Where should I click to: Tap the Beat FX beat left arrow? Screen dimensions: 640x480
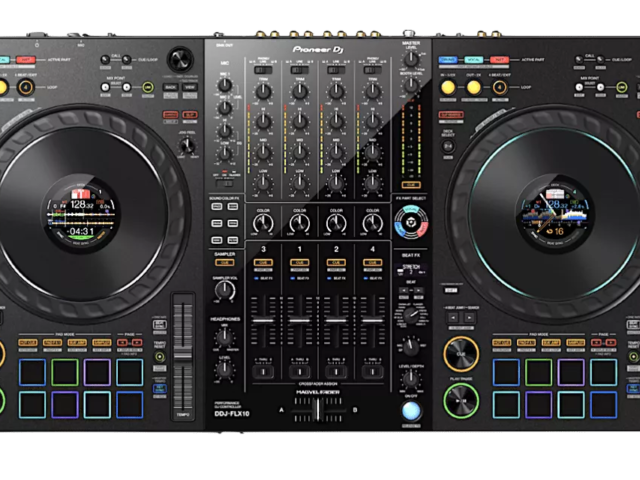(x=403, y=290)
